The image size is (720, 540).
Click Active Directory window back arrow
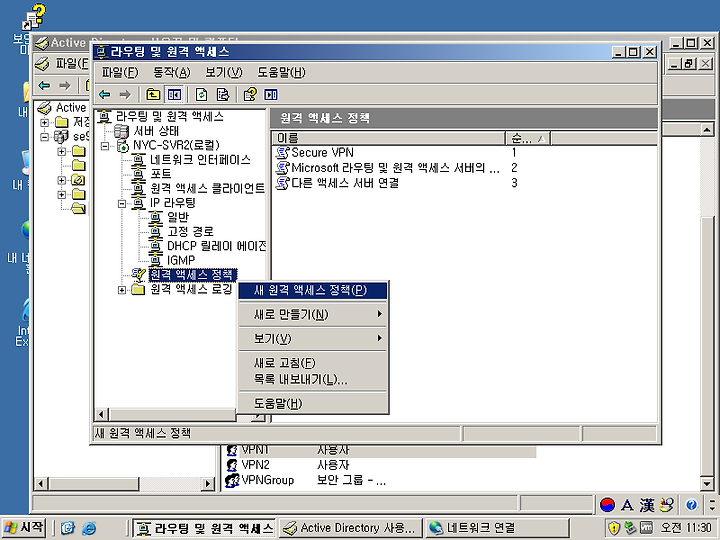point(44,85)
